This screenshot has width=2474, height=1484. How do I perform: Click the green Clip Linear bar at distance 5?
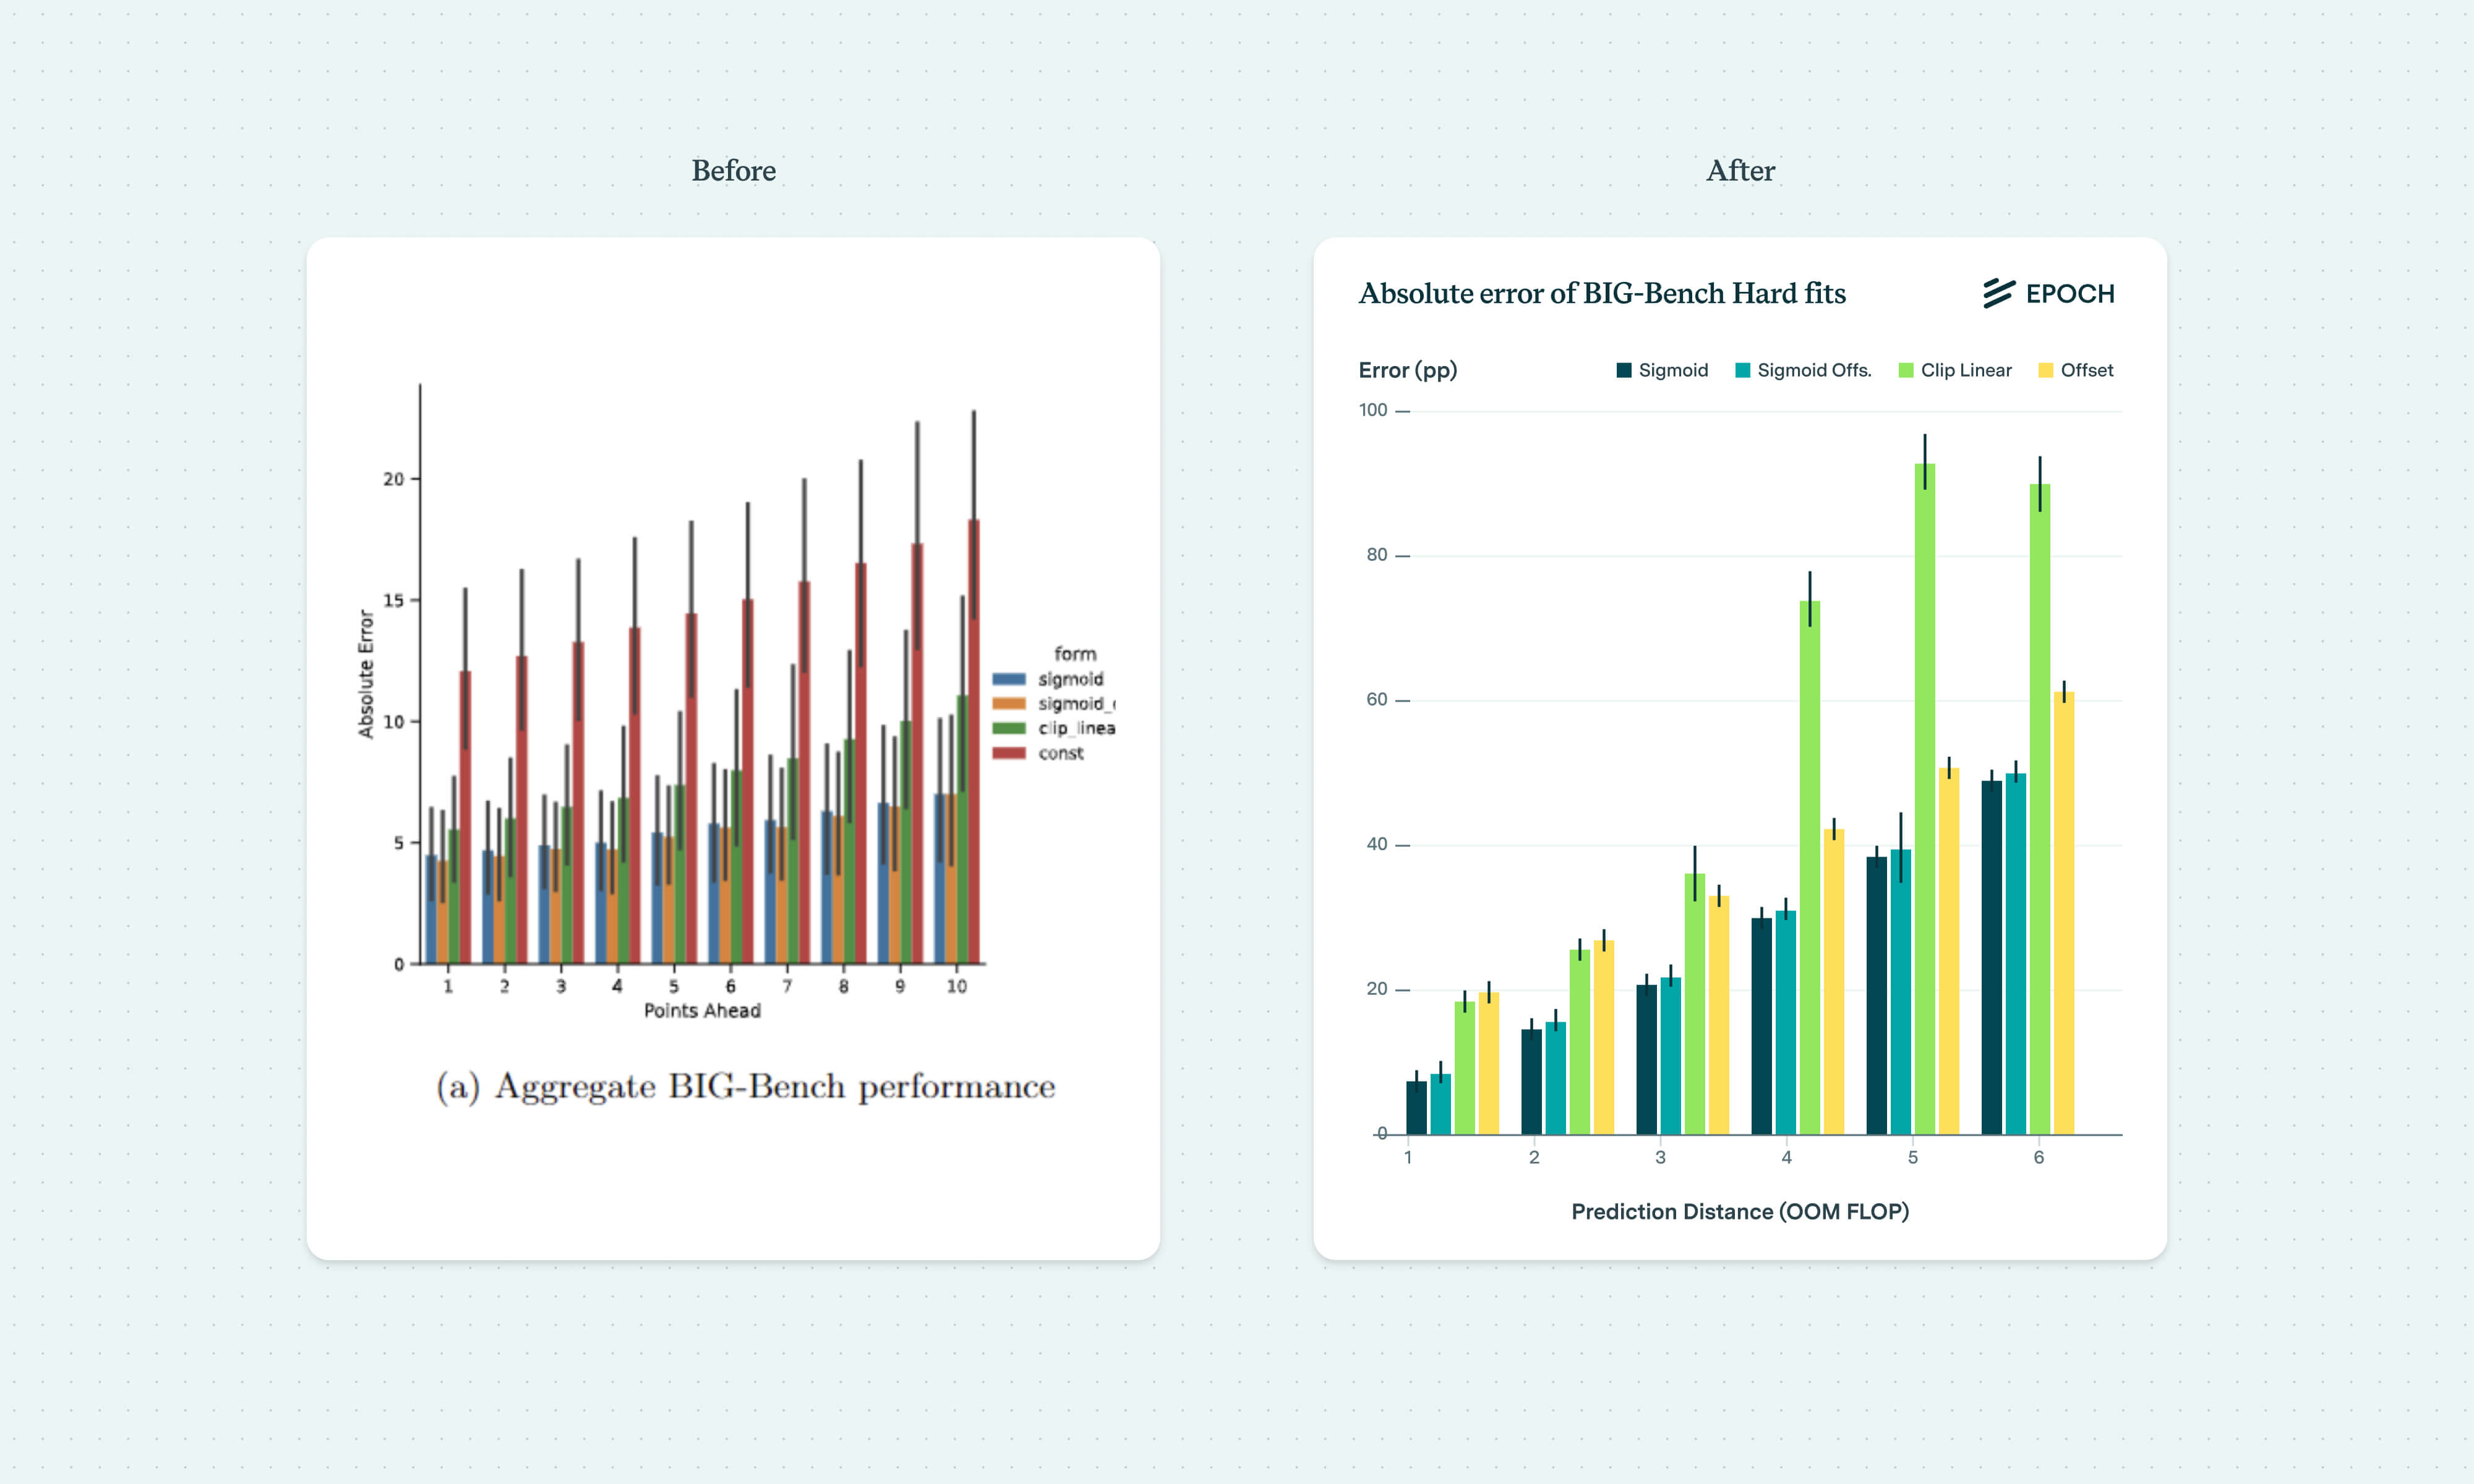click(x=1924, y=799)
